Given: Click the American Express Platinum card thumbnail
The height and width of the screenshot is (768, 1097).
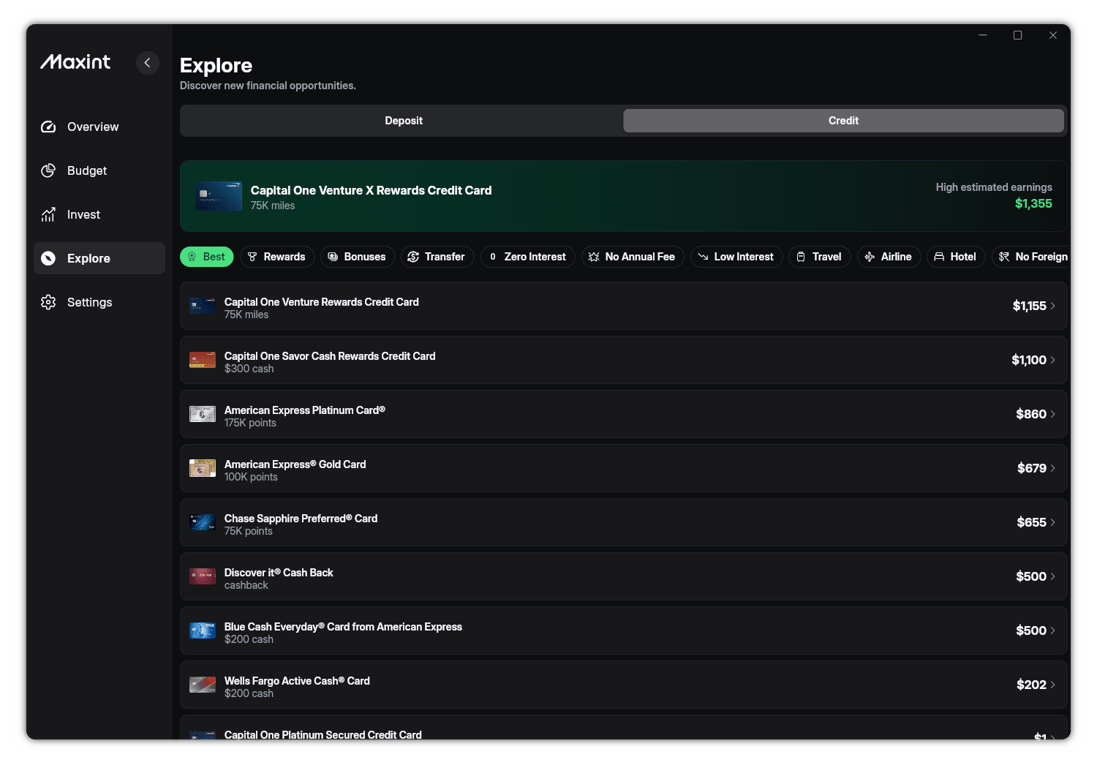Looking at the screenshot, I should (x=202, y=414).
